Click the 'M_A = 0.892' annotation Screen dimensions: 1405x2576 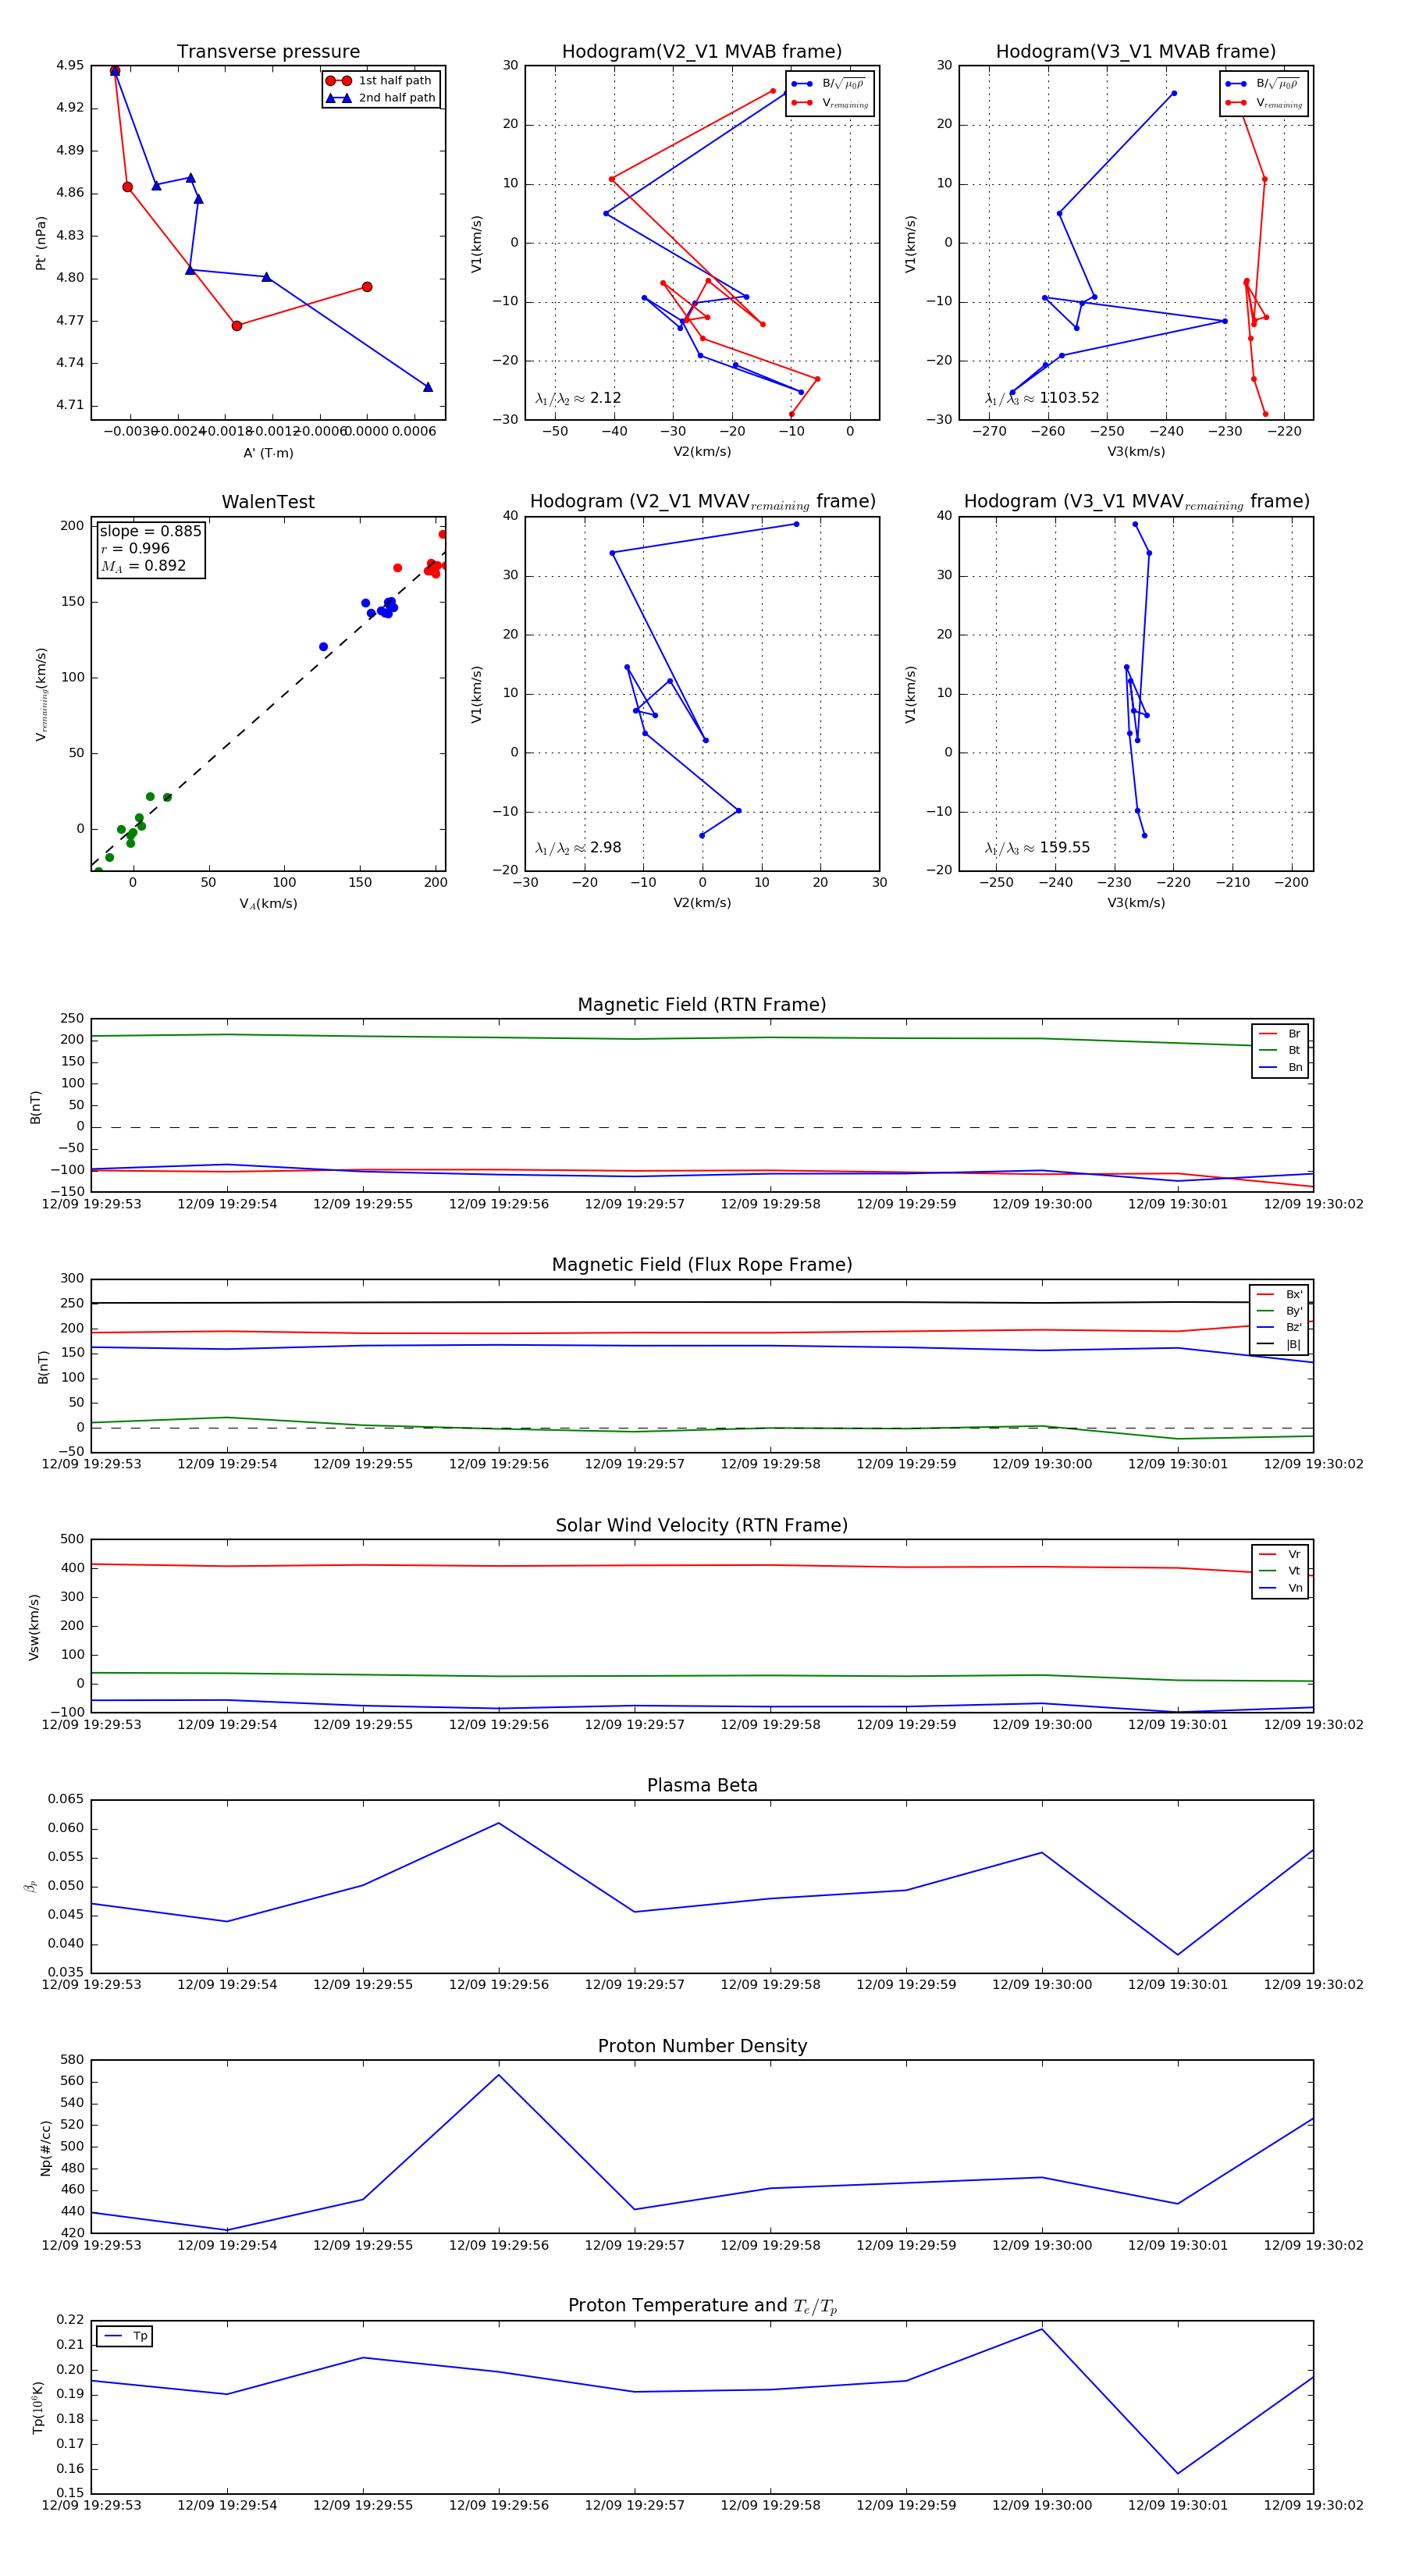(143, 566)
